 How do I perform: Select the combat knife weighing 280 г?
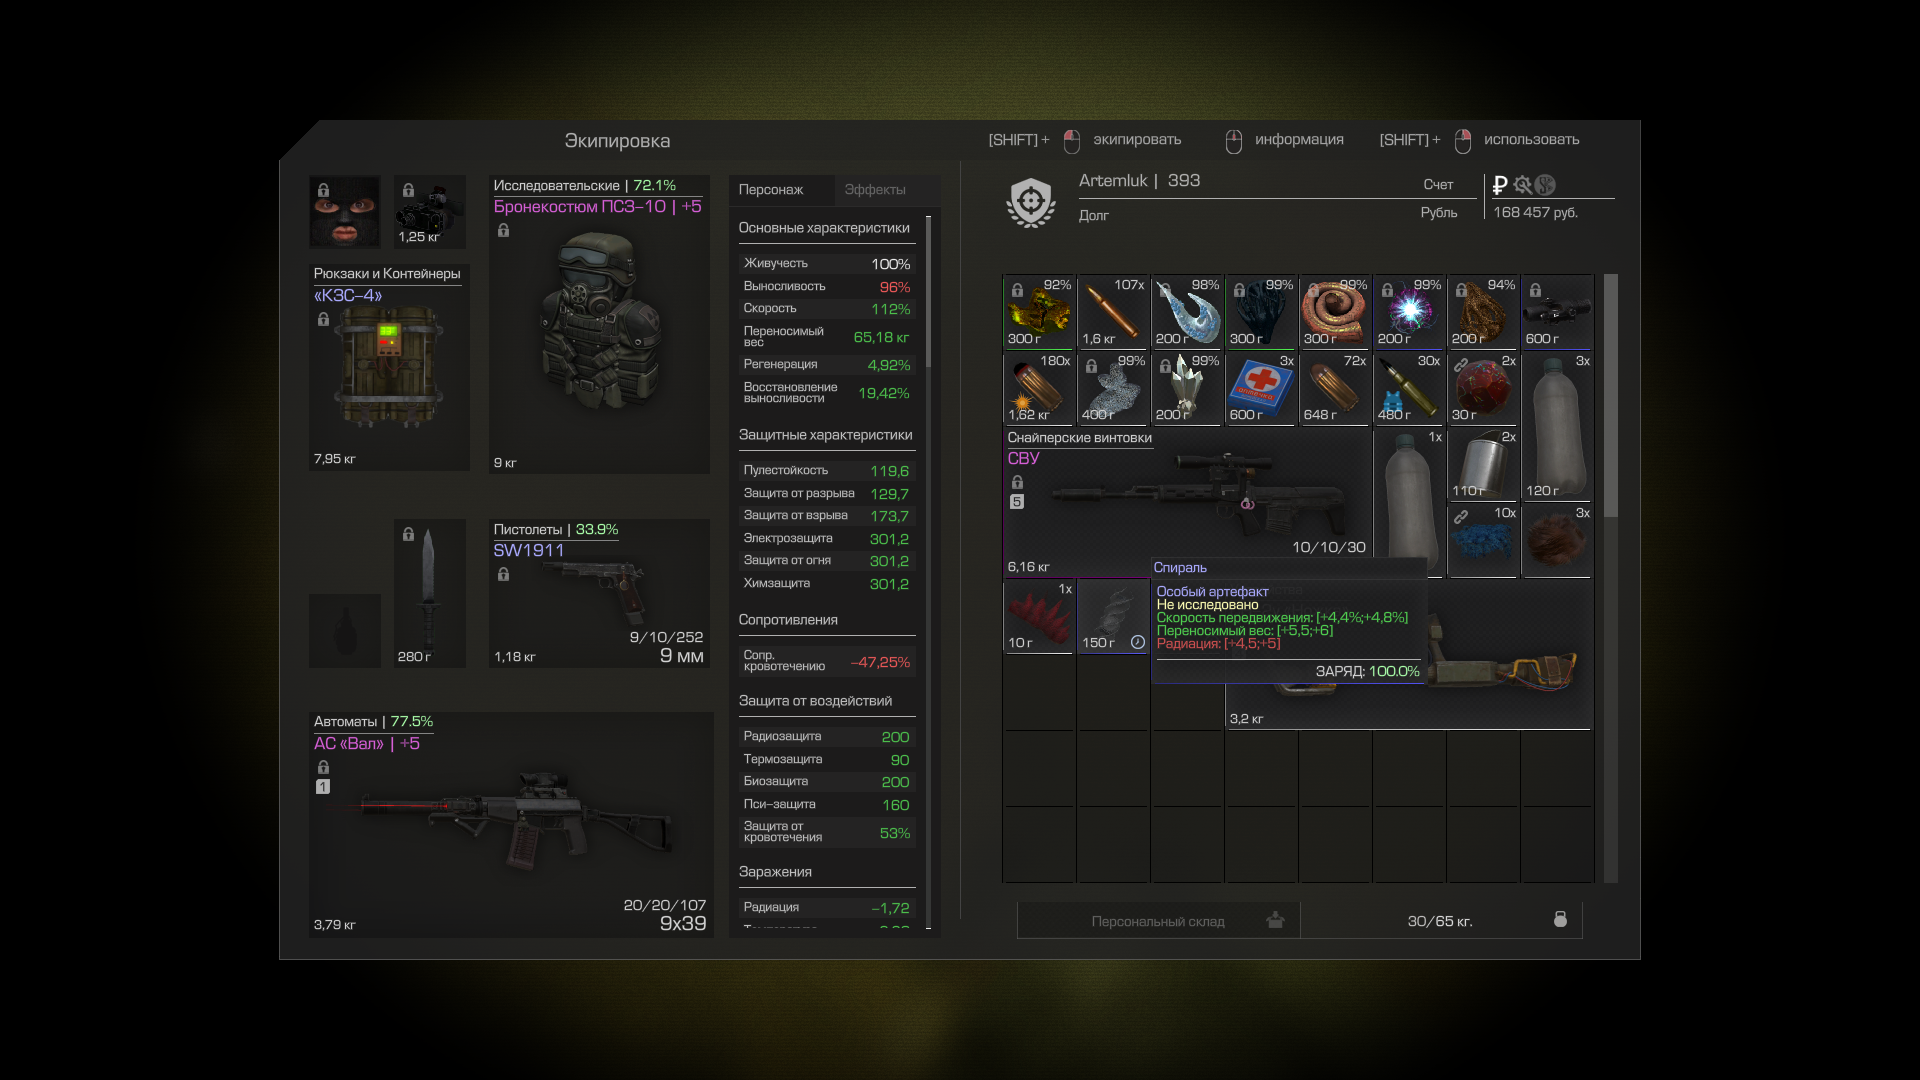430,593
